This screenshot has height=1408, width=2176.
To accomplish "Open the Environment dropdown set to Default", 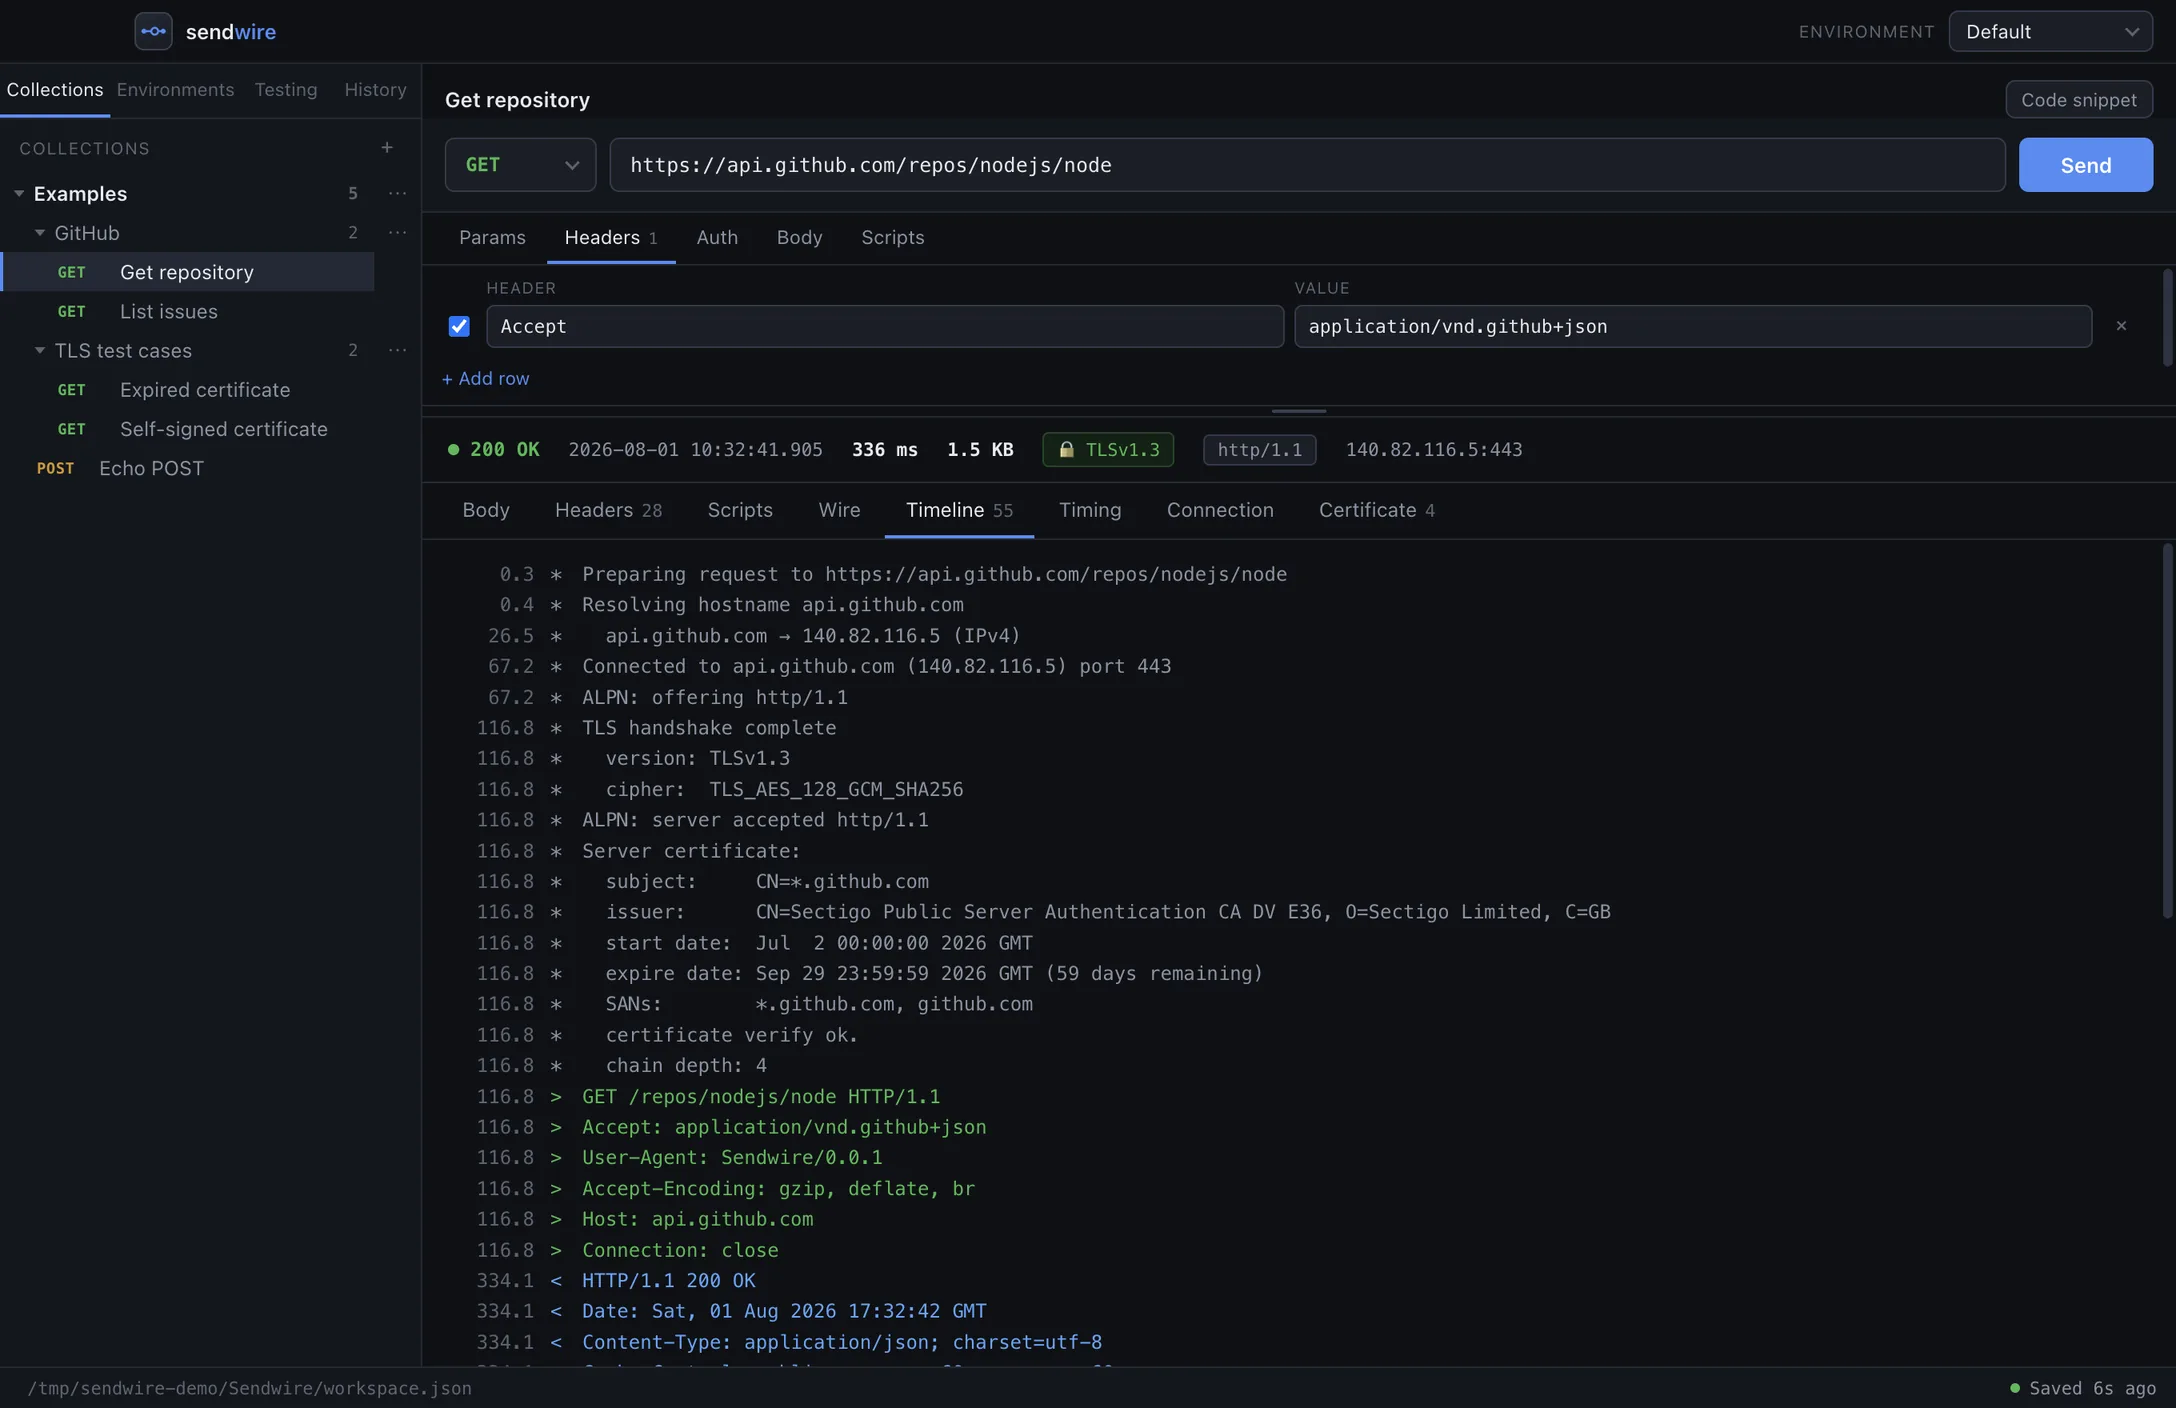I will 2050,31.
